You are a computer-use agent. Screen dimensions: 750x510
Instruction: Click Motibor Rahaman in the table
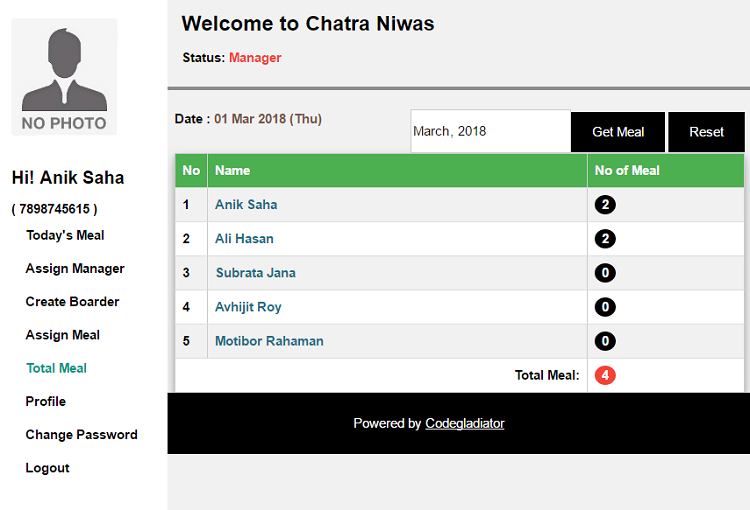(269, 341)
